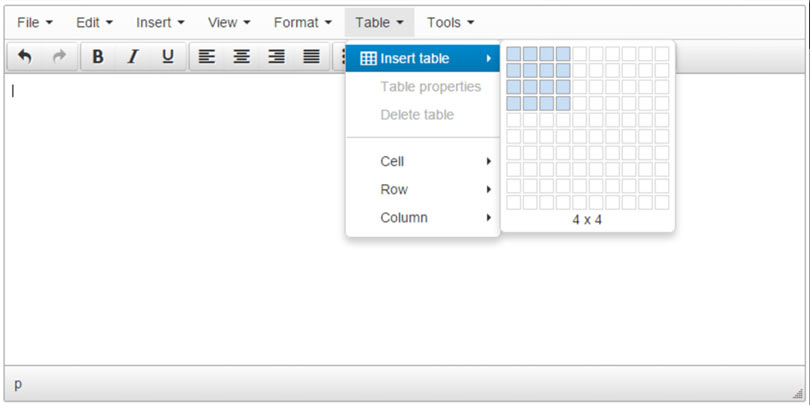Grab the editor resize handle corner

[x=798, y=393]
